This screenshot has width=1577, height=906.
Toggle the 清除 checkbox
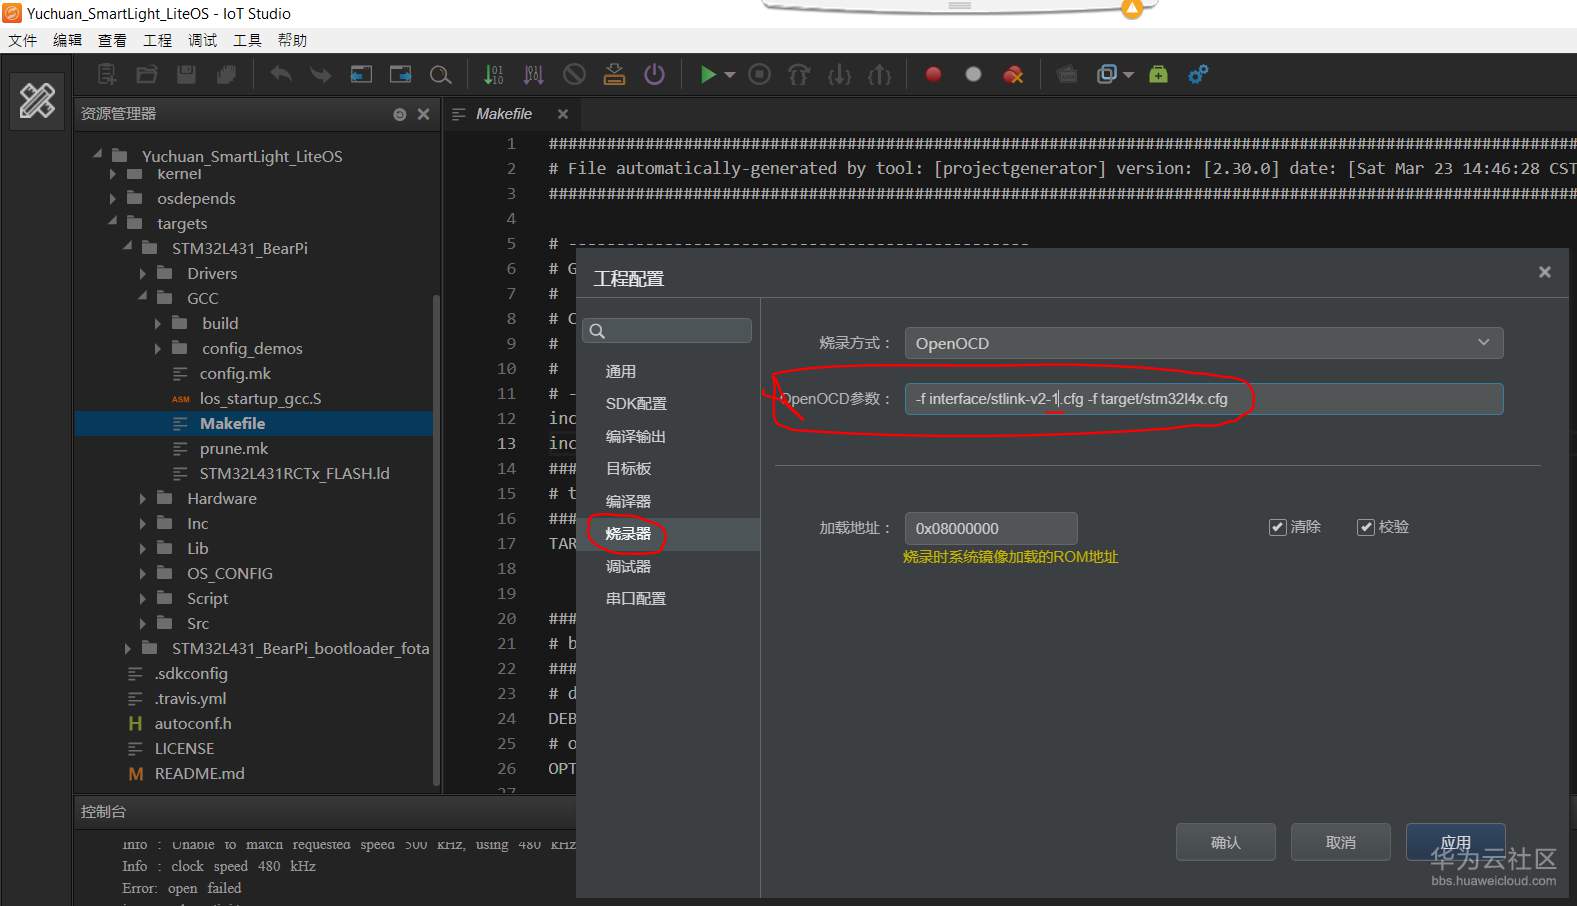1277,527
